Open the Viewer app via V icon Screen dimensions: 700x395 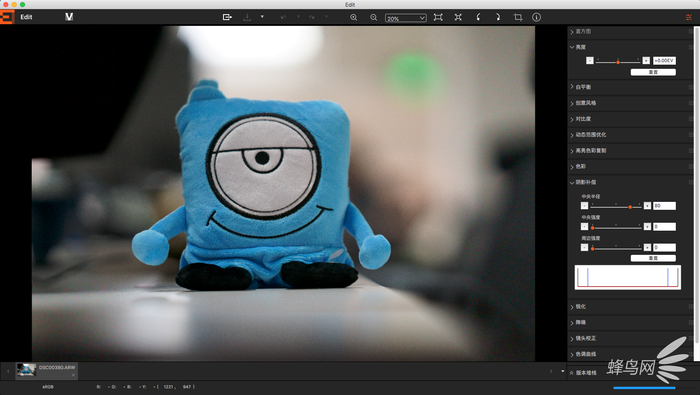pos(69,17)
